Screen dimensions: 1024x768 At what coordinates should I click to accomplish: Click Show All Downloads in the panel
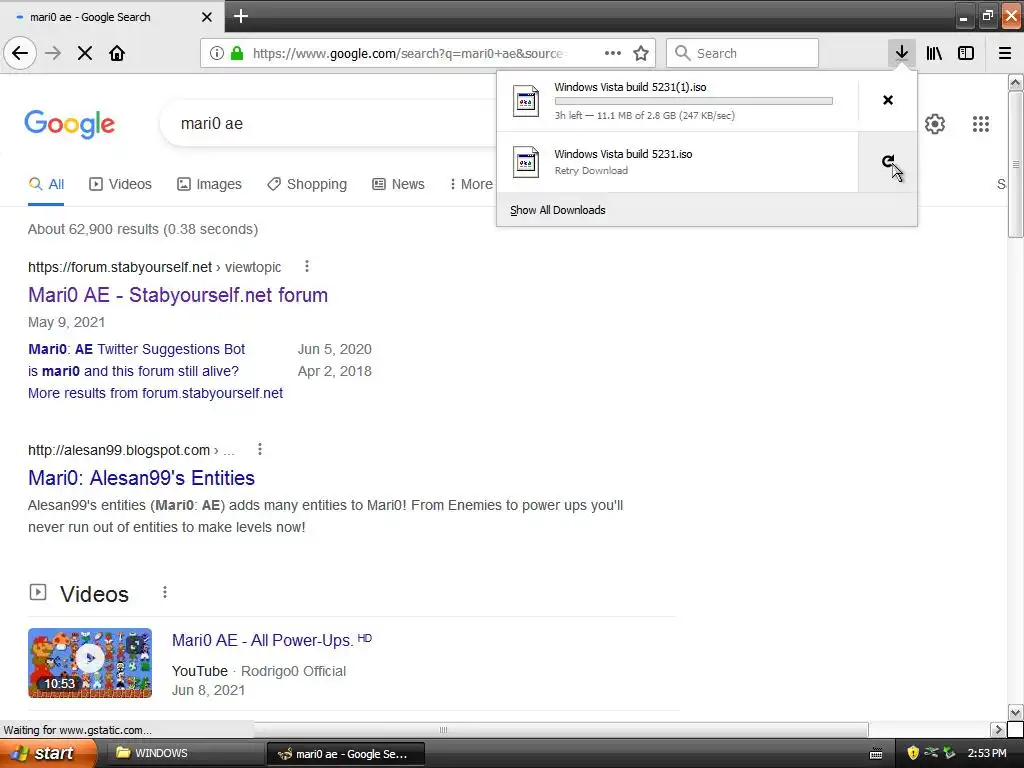pos(558,210)
